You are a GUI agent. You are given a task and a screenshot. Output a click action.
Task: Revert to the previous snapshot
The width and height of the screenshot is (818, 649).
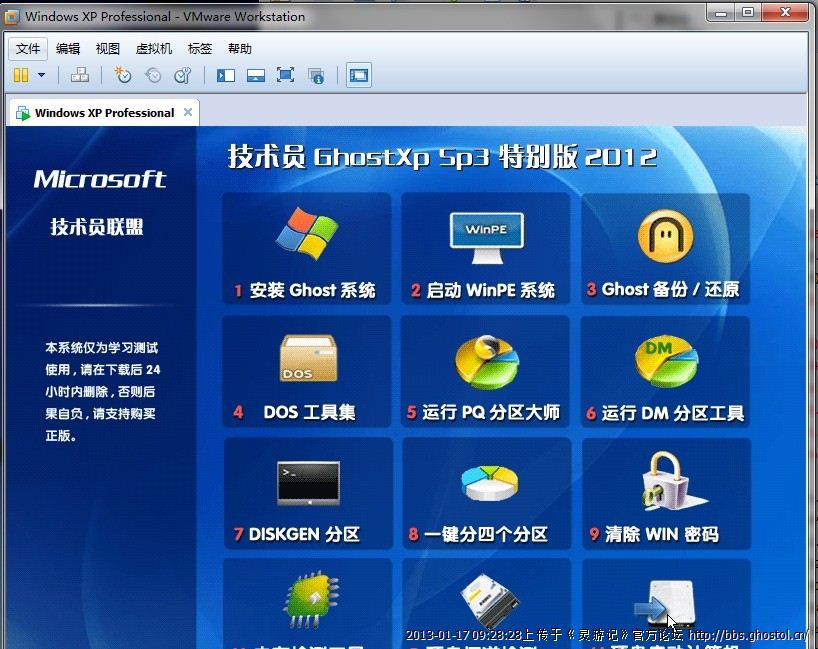point(153,75)
